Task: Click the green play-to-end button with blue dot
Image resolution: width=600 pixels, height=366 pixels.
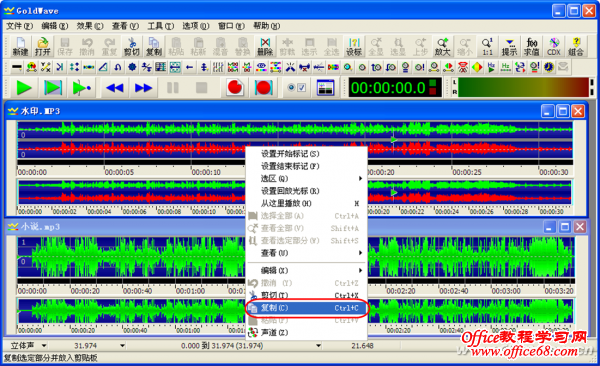Action: [82, 88]
